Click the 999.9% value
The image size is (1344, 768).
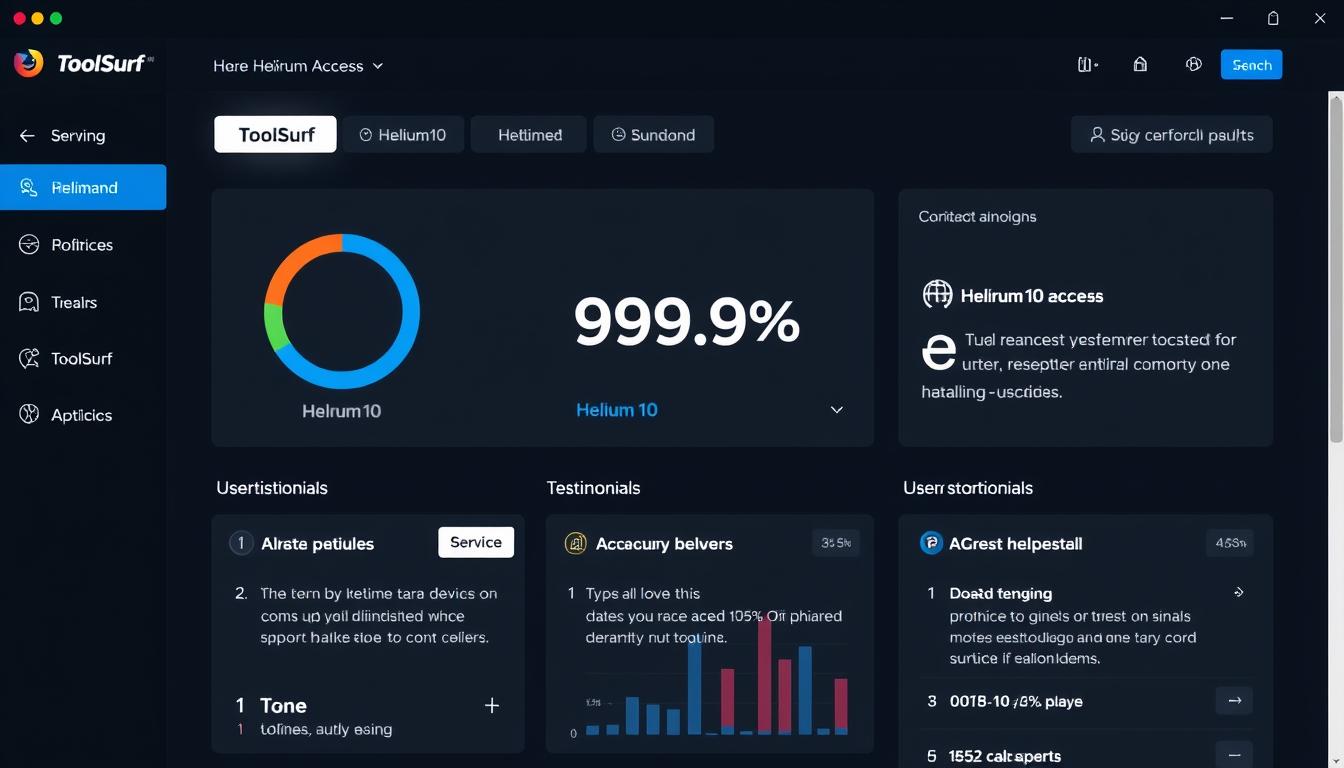click(x=686, y=322)
